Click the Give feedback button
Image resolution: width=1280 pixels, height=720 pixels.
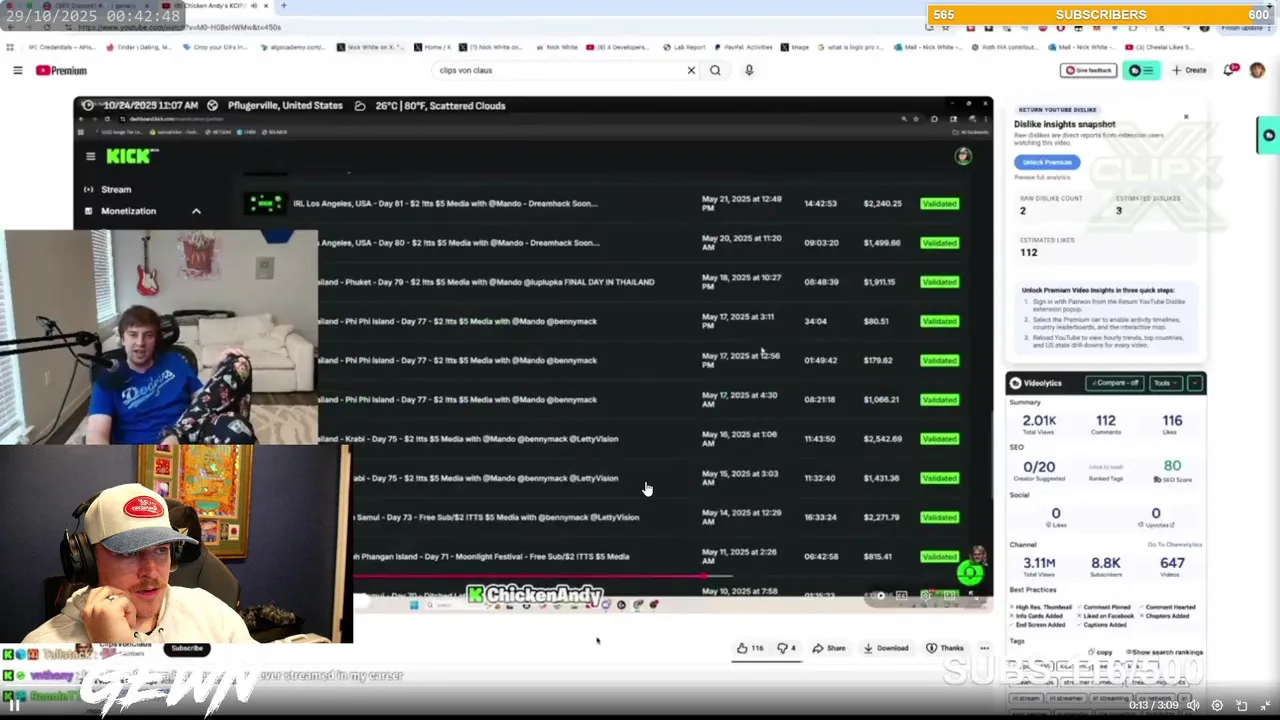1089,70
